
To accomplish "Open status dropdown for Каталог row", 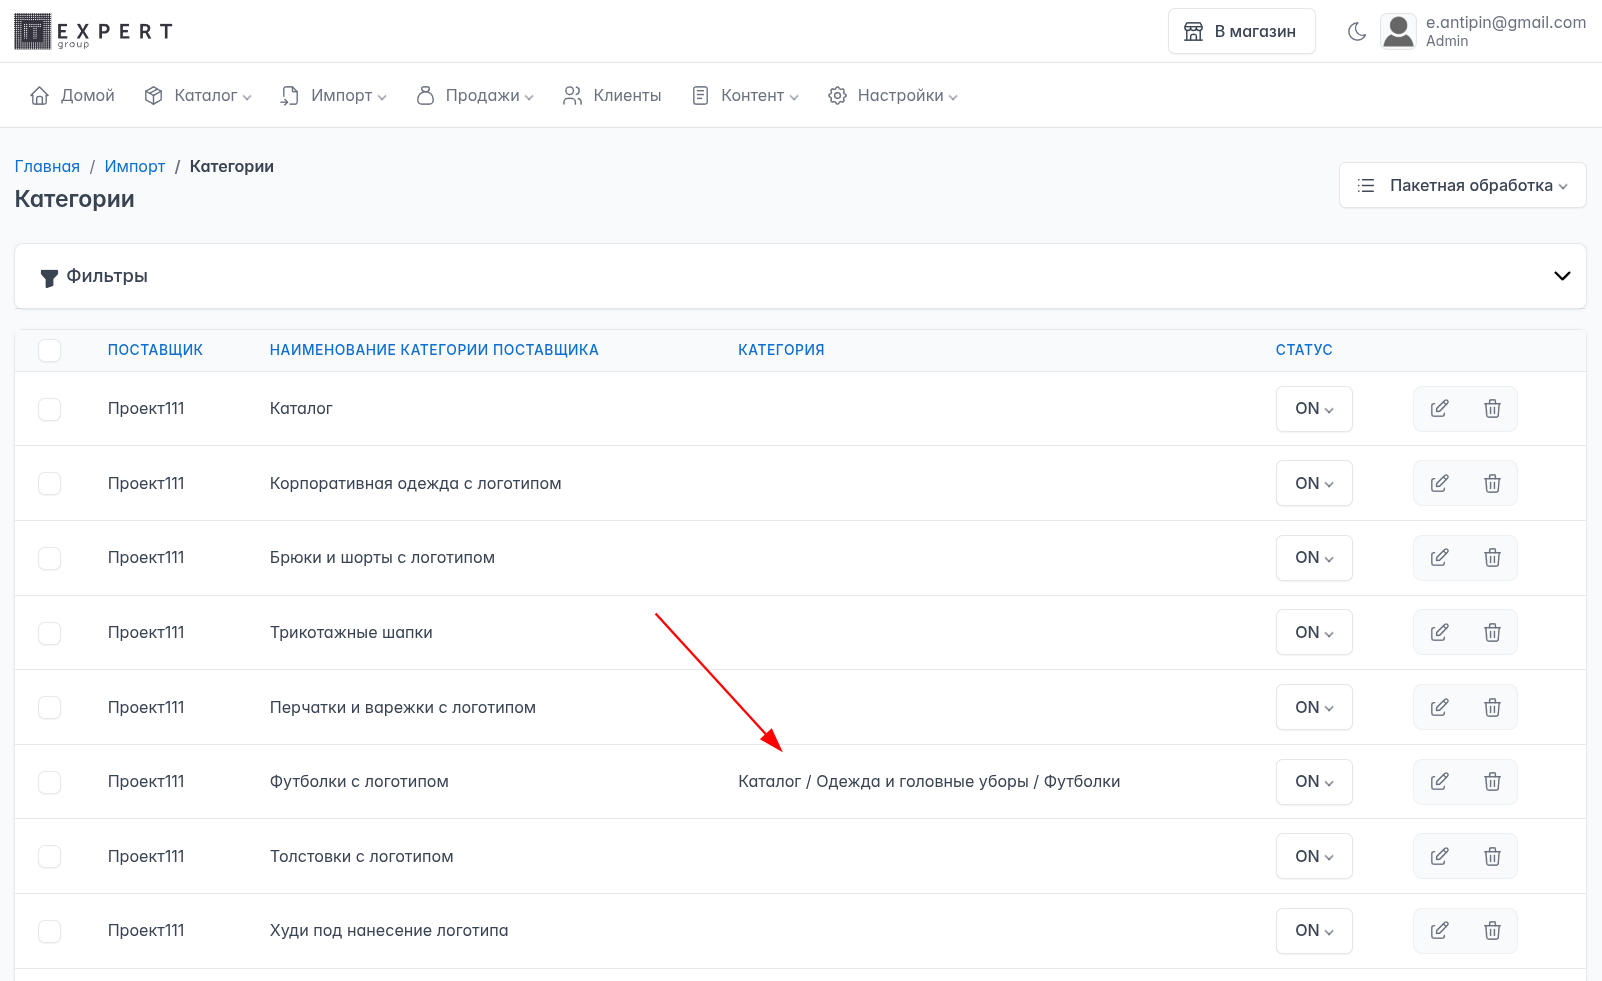I will pos(1314,409).
